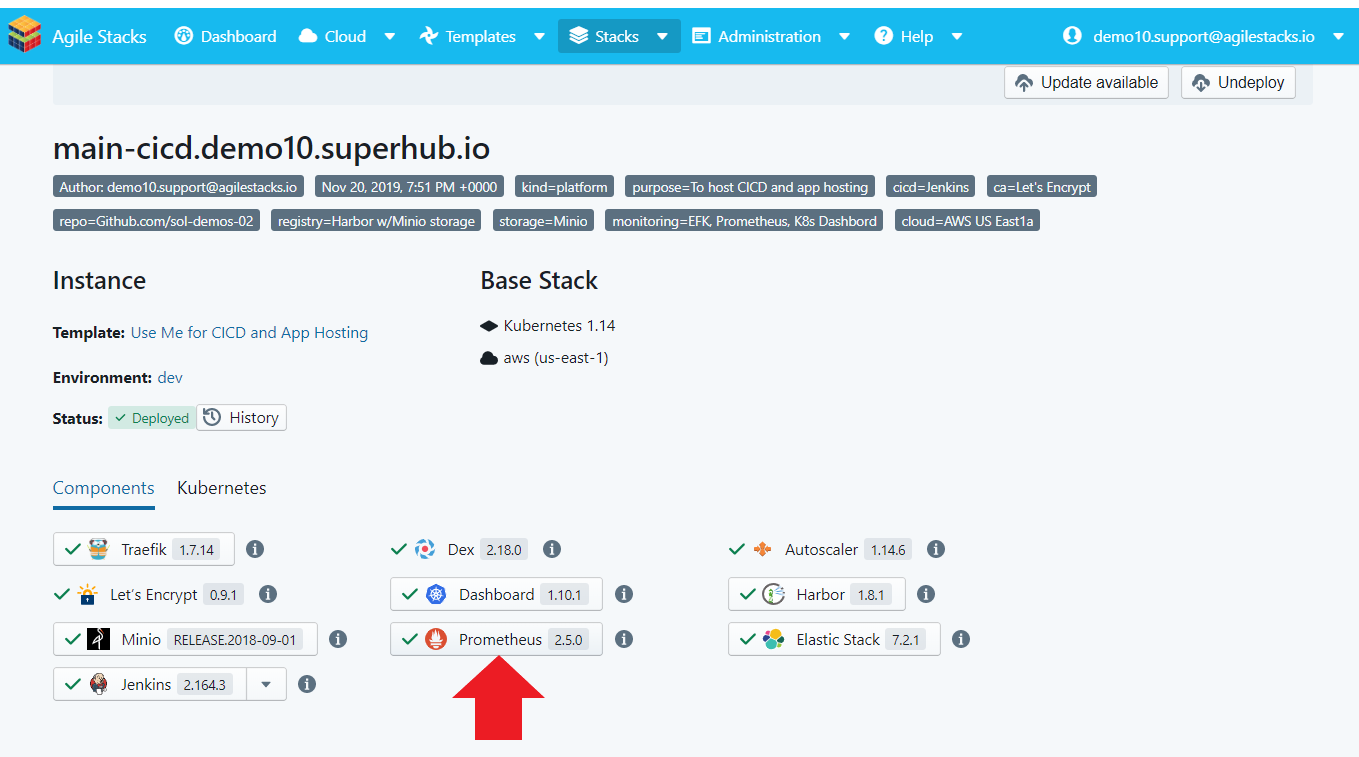
Task: Open the Harbor component button
Action: [817, 594]
